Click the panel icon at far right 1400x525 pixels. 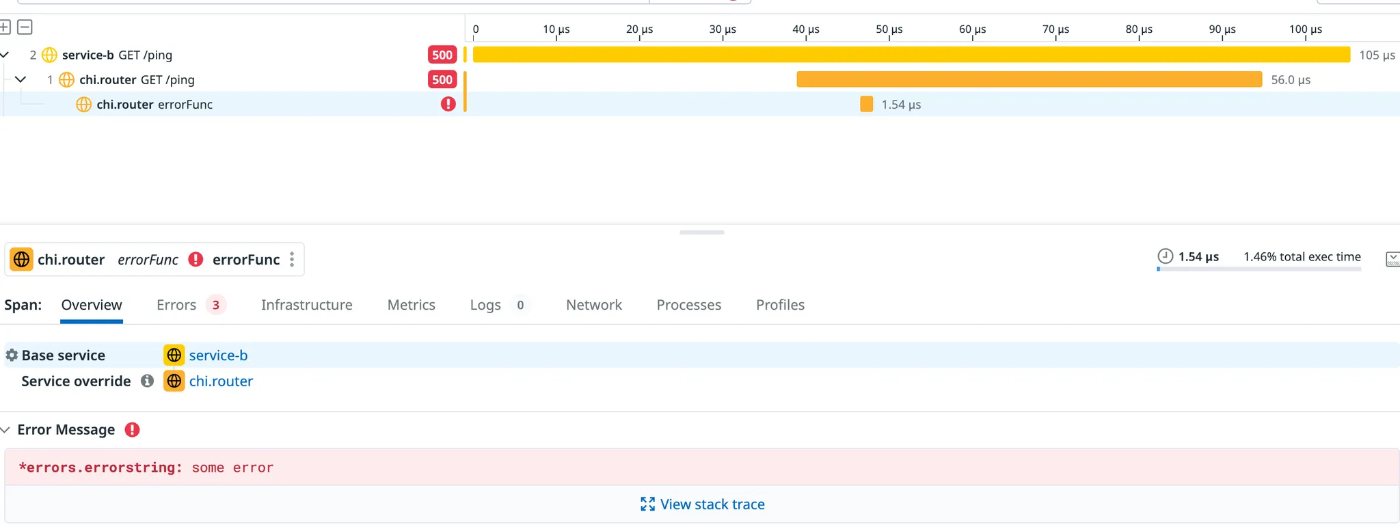point(1392,259)
